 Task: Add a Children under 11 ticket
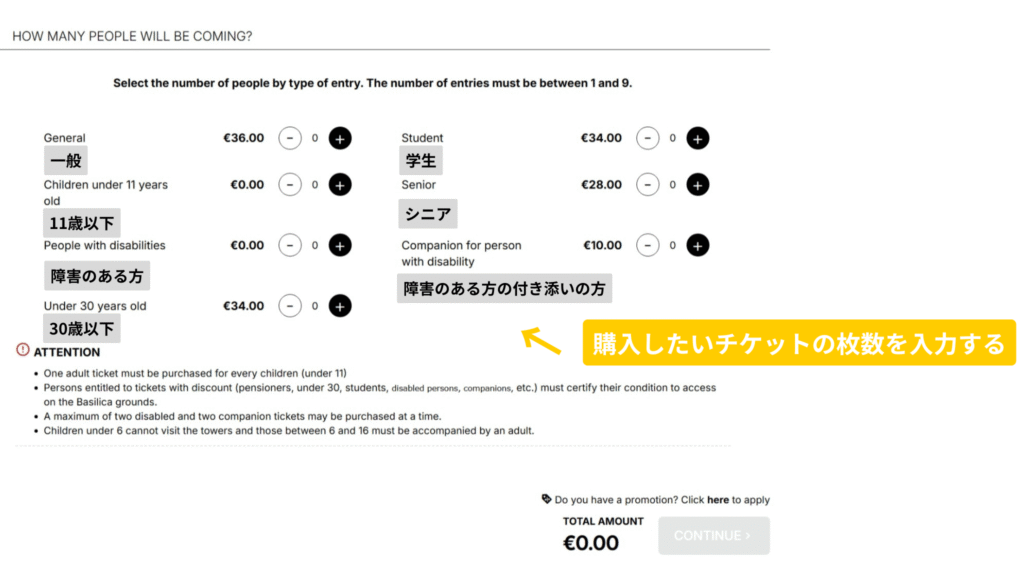click(340, 185)
